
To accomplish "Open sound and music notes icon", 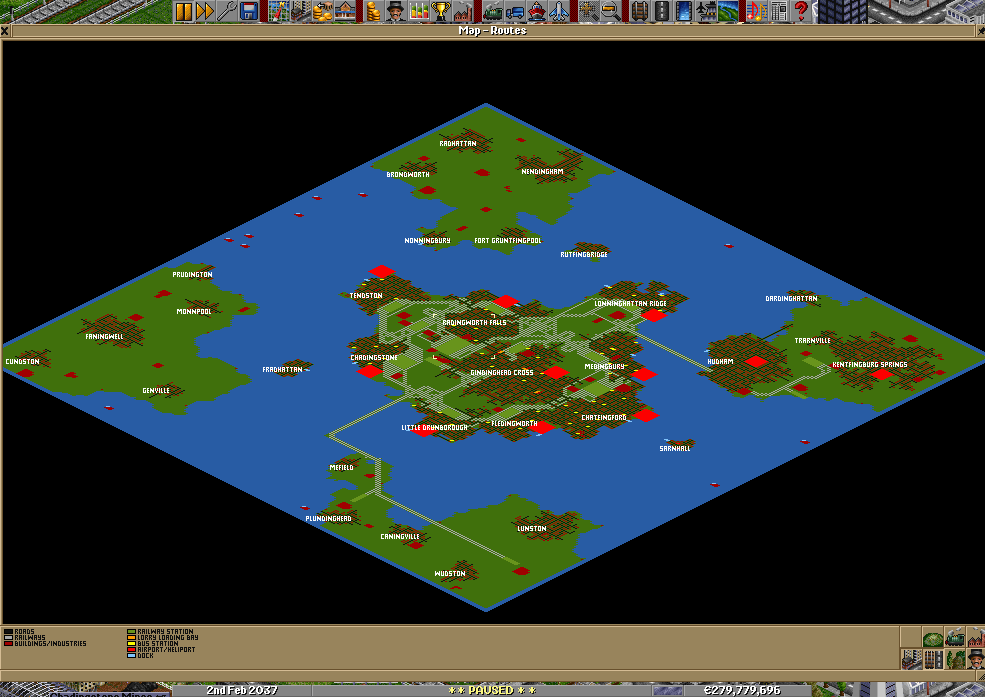I will (x=757, y=11).
